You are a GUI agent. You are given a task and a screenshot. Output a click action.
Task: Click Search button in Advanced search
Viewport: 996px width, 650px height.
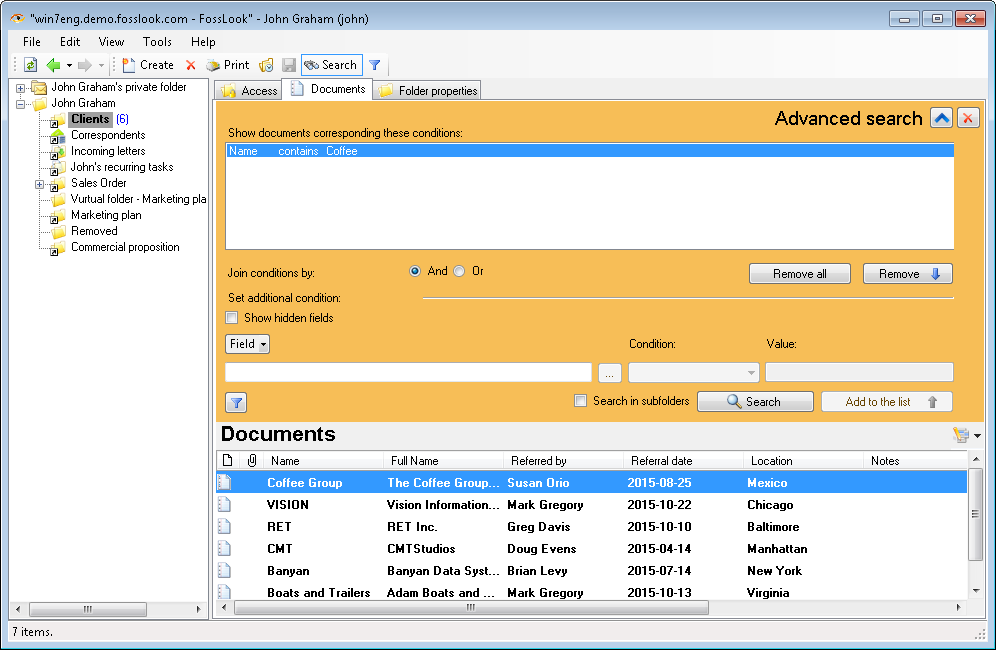755,402
